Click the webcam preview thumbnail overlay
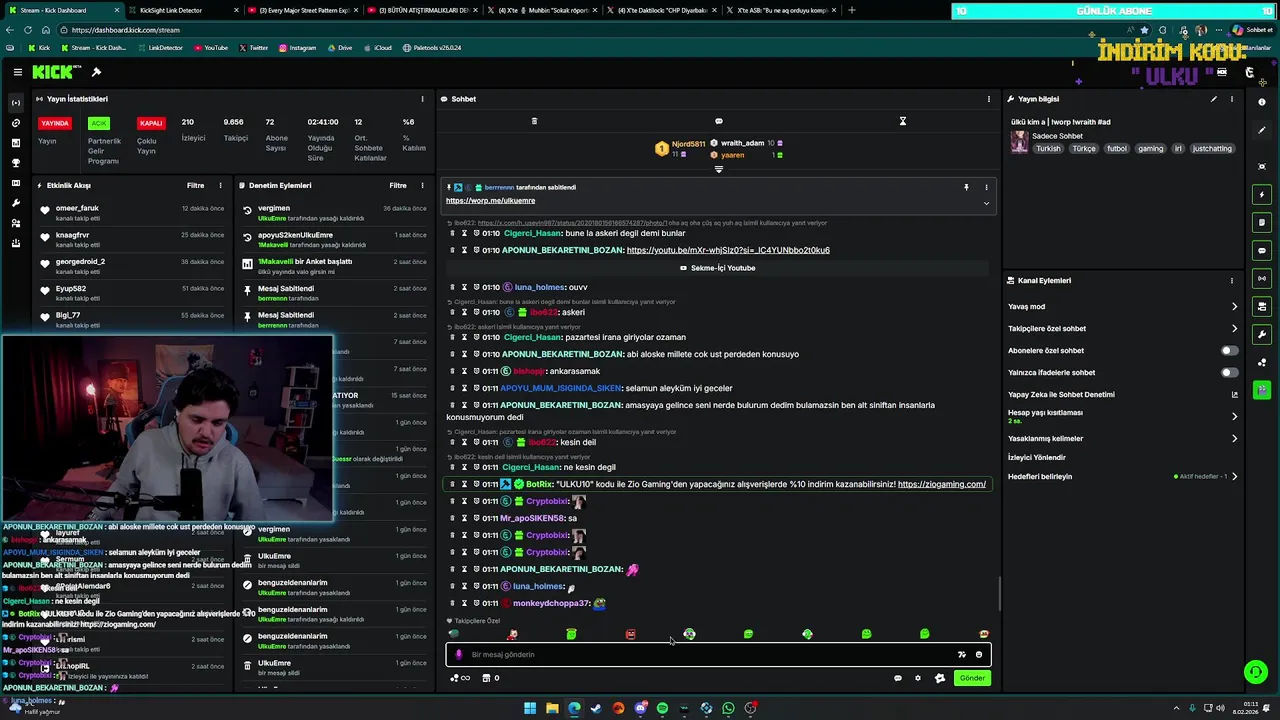The width and height of the screenshot is (1280, 720). point(166,428)
